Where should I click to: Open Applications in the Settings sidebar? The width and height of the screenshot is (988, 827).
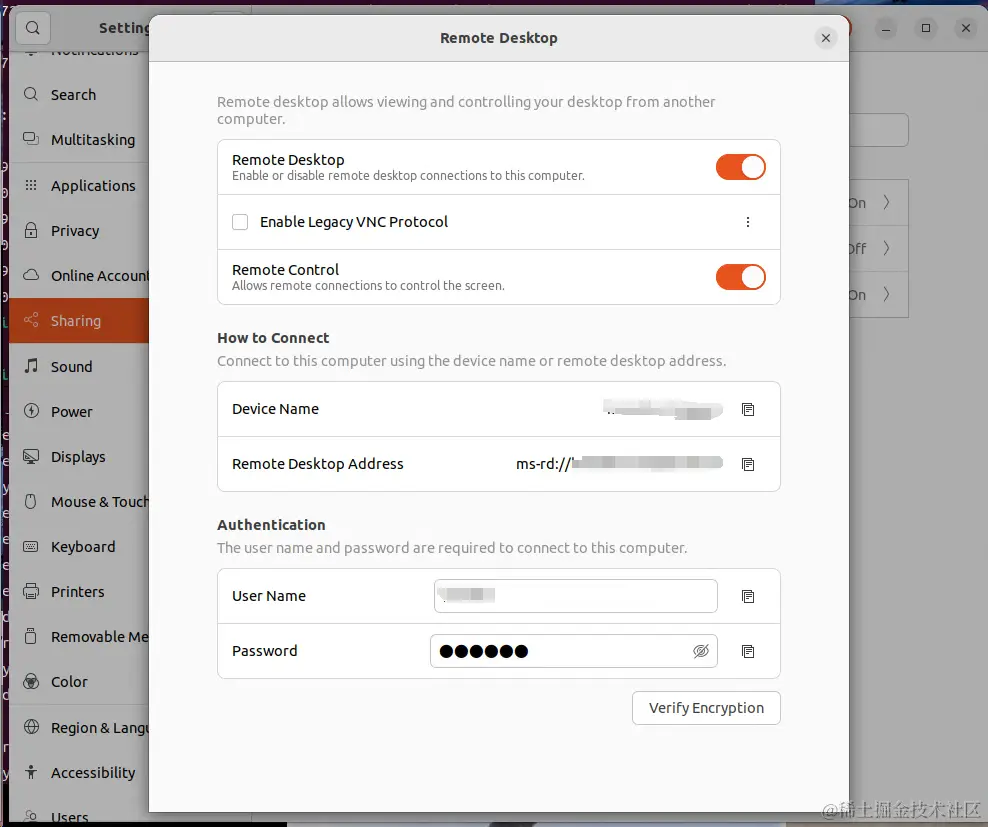tap(79, 185)
